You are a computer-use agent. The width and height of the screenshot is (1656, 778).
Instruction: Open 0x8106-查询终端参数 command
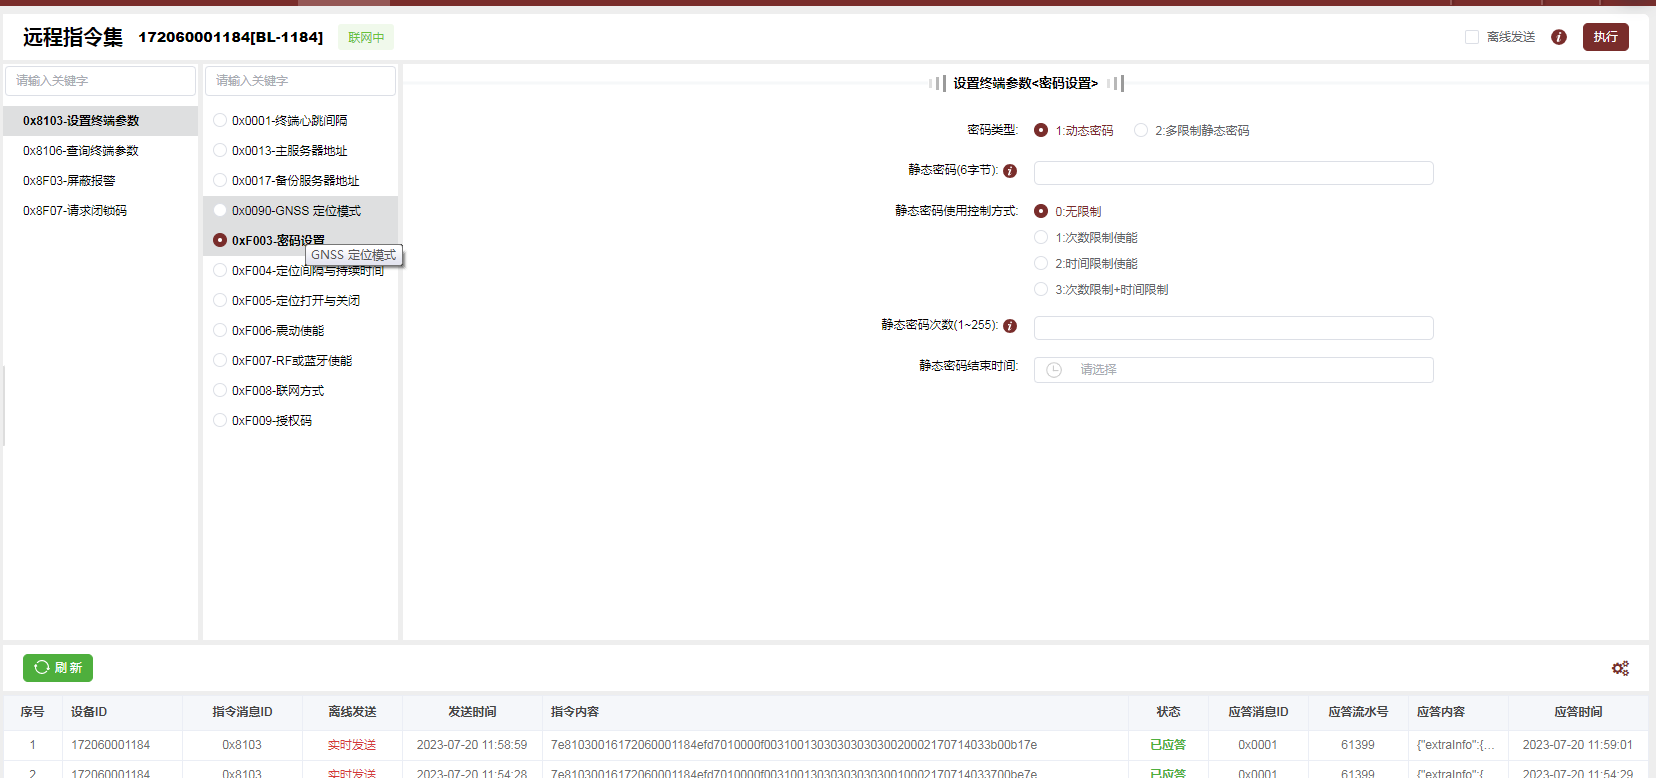click(81, 151)
